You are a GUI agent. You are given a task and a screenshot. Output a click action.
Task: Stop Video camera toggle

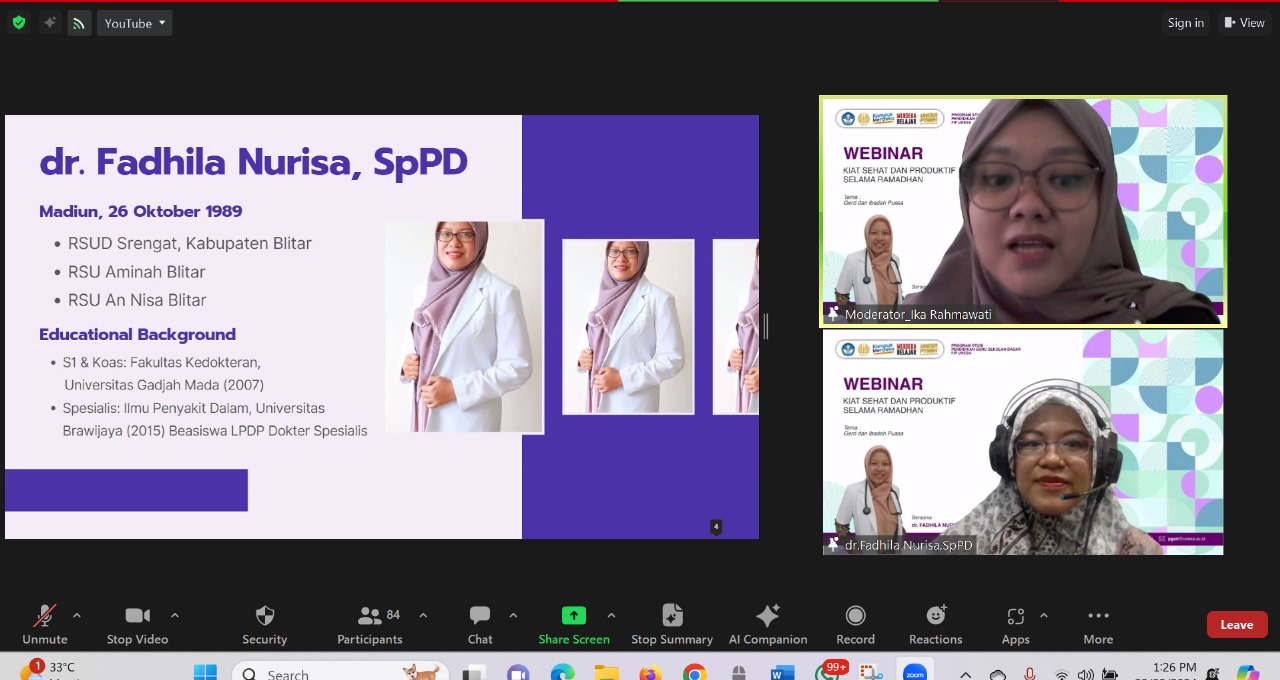click(138, 626)
